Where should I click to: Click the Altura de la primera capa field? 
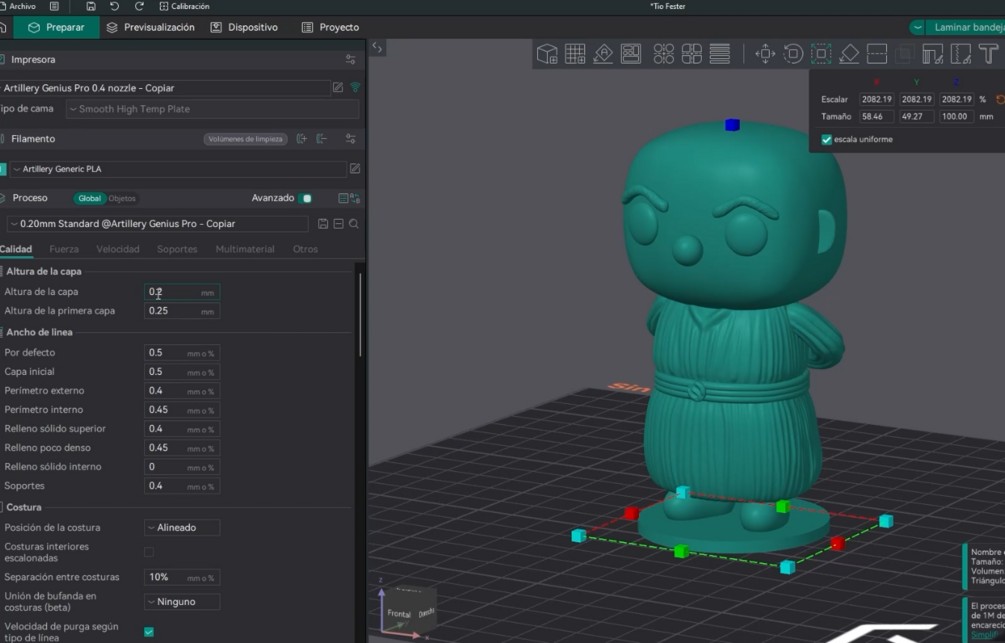182,311
